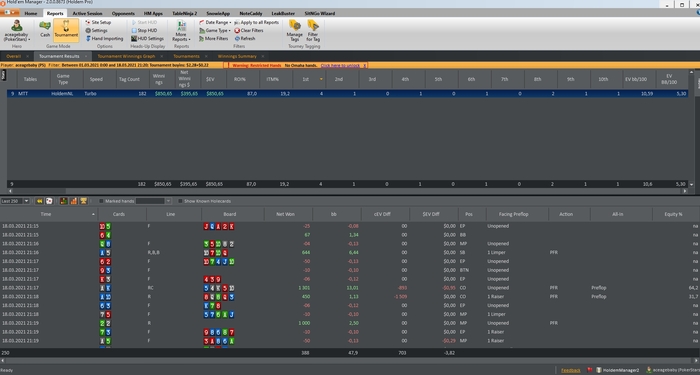700x375 pixels.
Task: Toggle the Marked hands checkbox
Action: [101, 201]
